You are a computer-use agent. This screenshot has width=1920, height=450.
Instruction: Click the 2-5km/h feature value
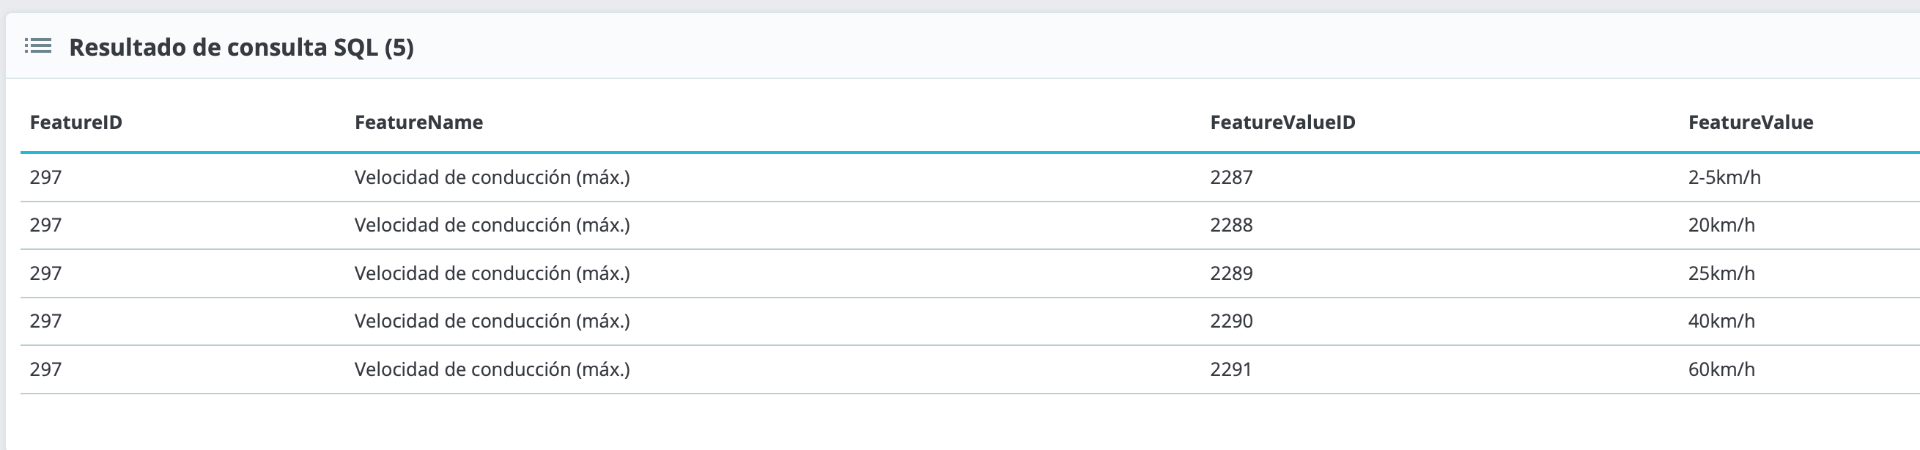tap(1724, 177)
